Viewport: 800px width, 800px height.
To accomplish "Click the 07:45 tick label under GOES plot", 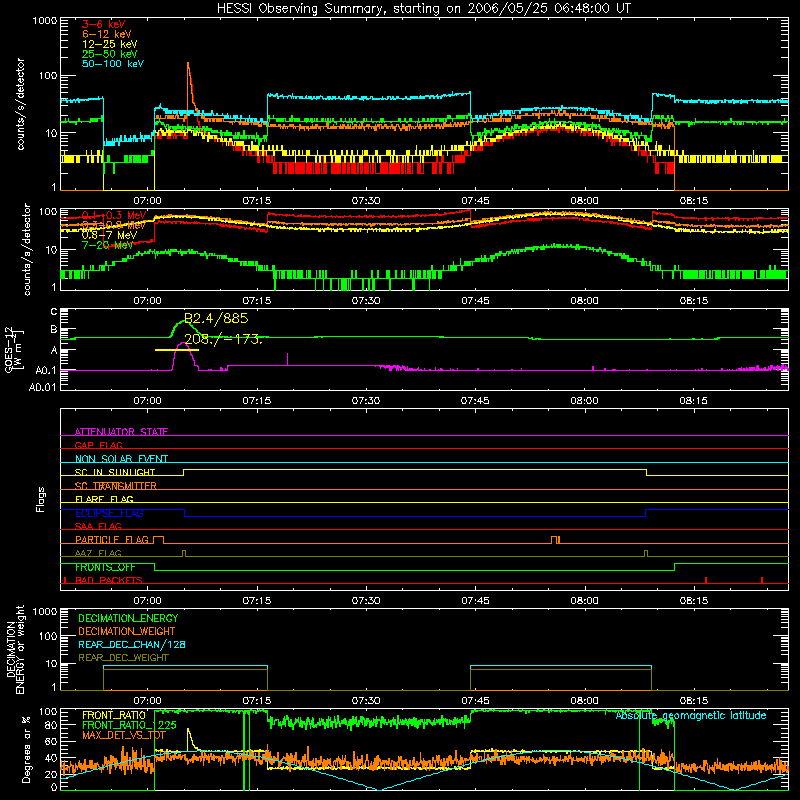I will click(475, 401).
